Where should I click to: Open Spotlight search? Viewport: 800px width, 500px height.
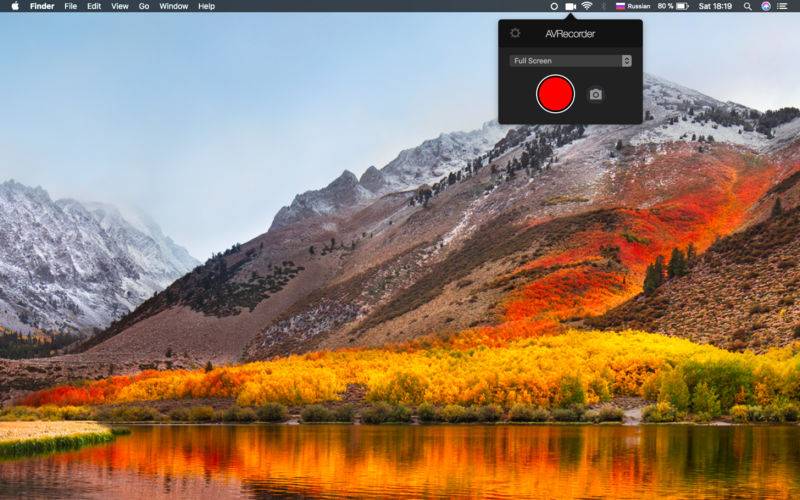747,6
